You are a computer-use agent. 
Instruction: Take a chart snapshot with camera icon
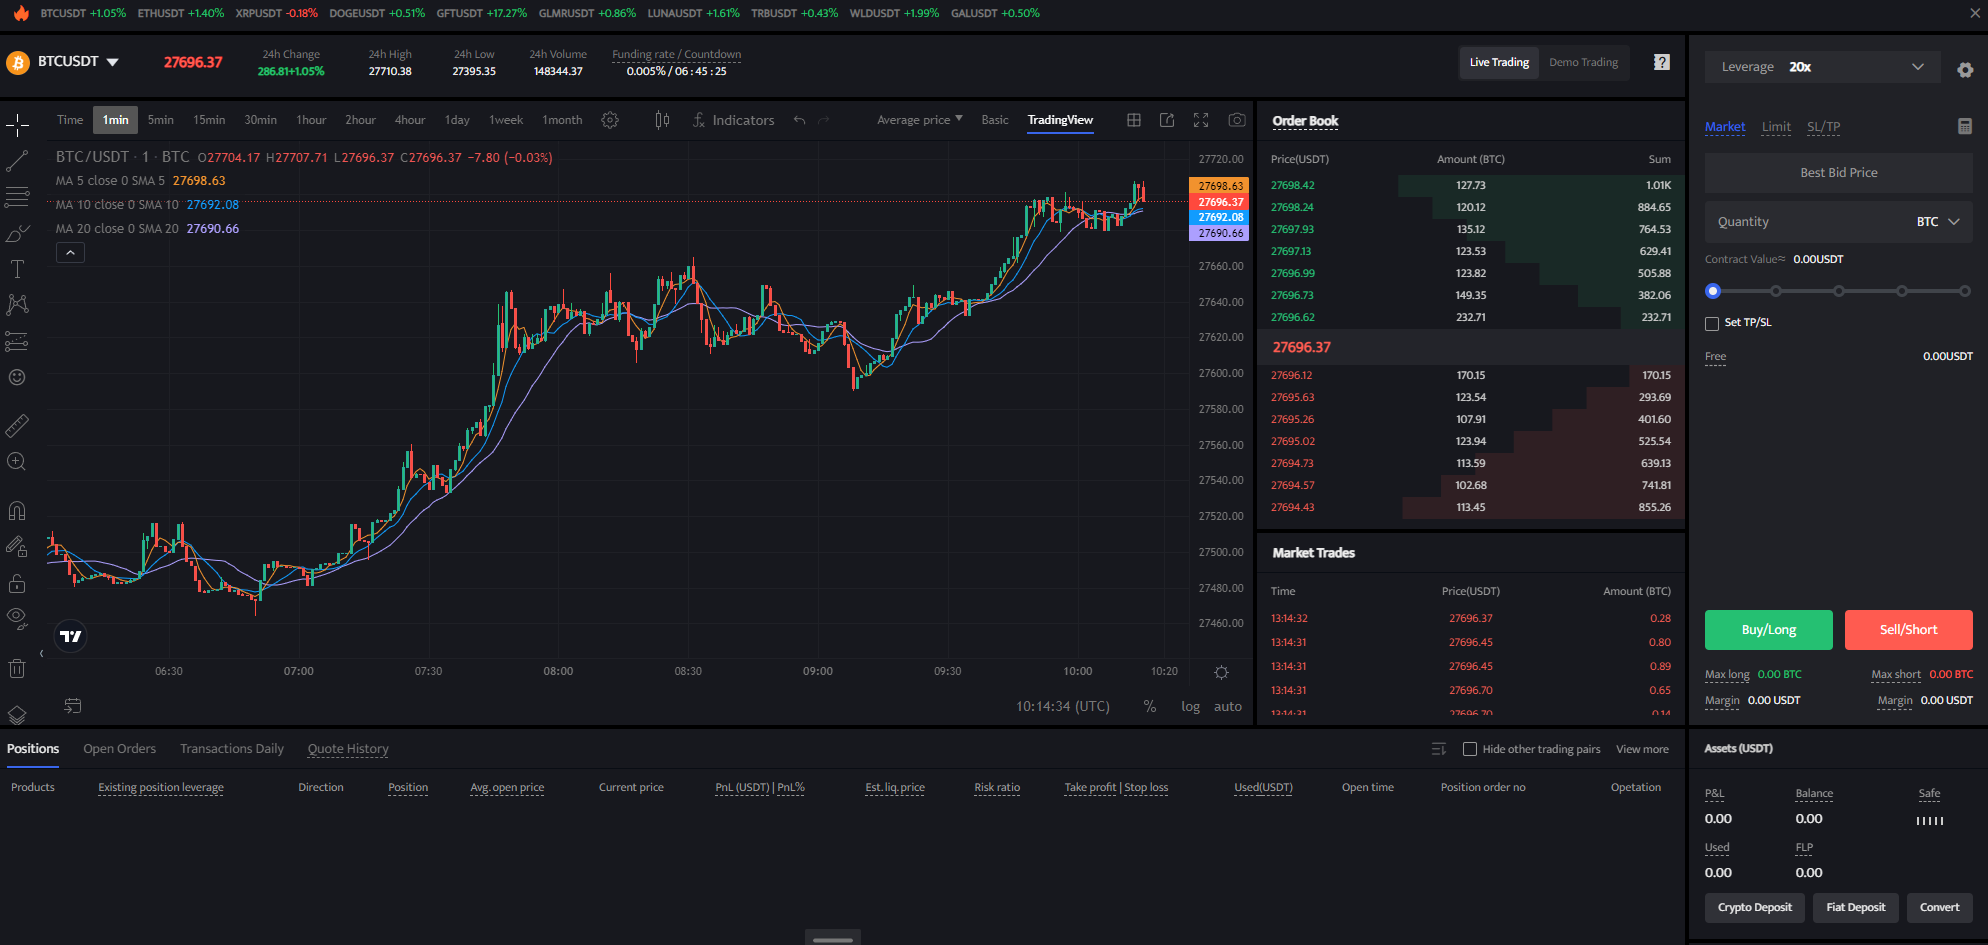pos(1237,120)
